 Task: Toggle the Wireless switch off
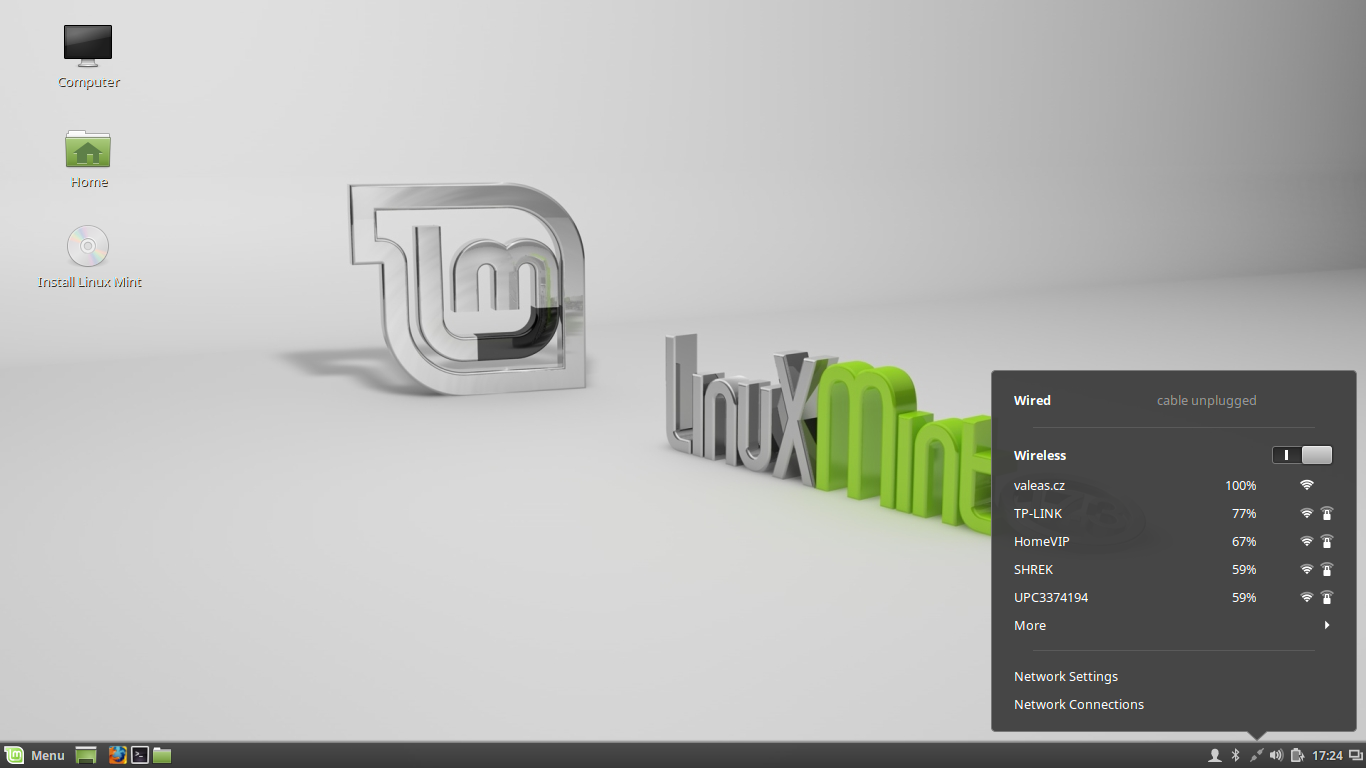(1302, 455)
